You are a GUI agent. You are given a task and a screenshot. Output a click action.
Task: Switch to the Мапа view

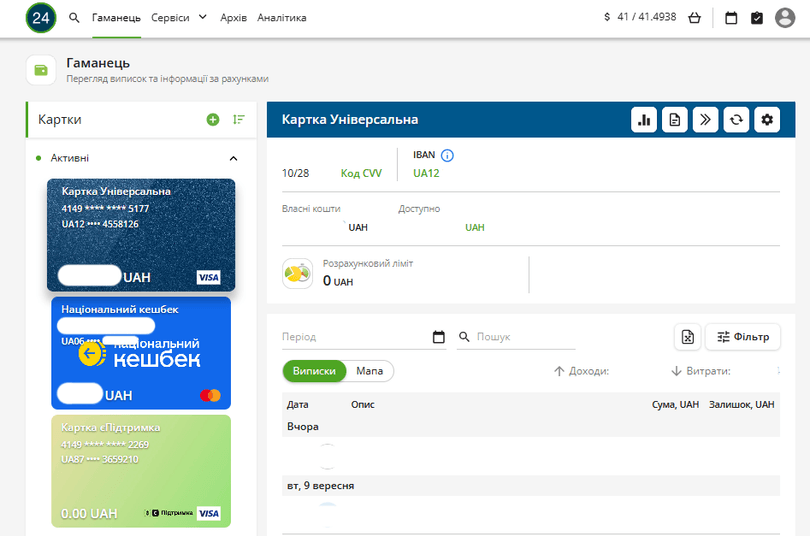tap(370, 371)
